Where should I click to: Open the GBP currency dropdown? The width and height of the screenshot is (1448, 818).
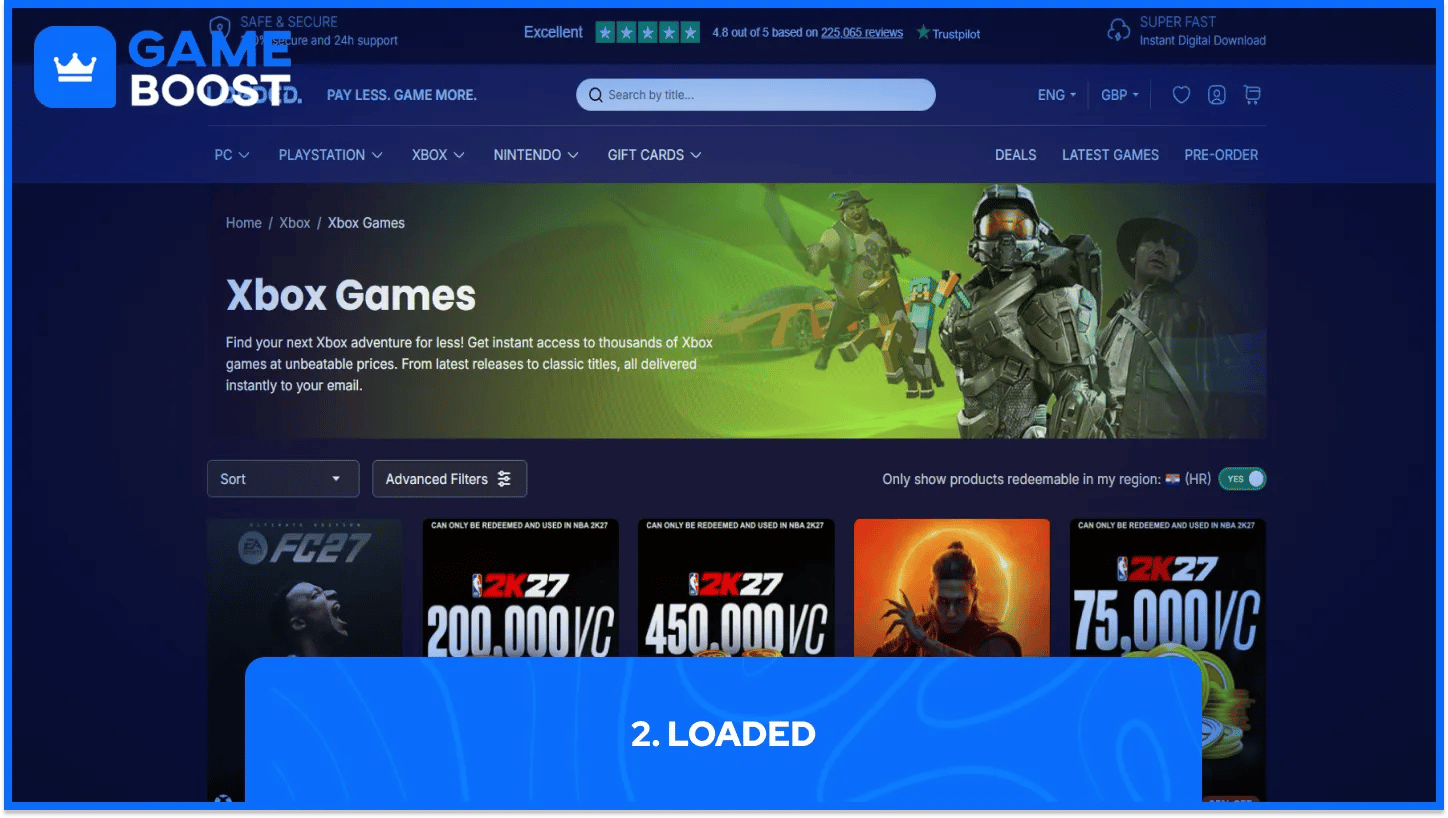coord(1120,95)
